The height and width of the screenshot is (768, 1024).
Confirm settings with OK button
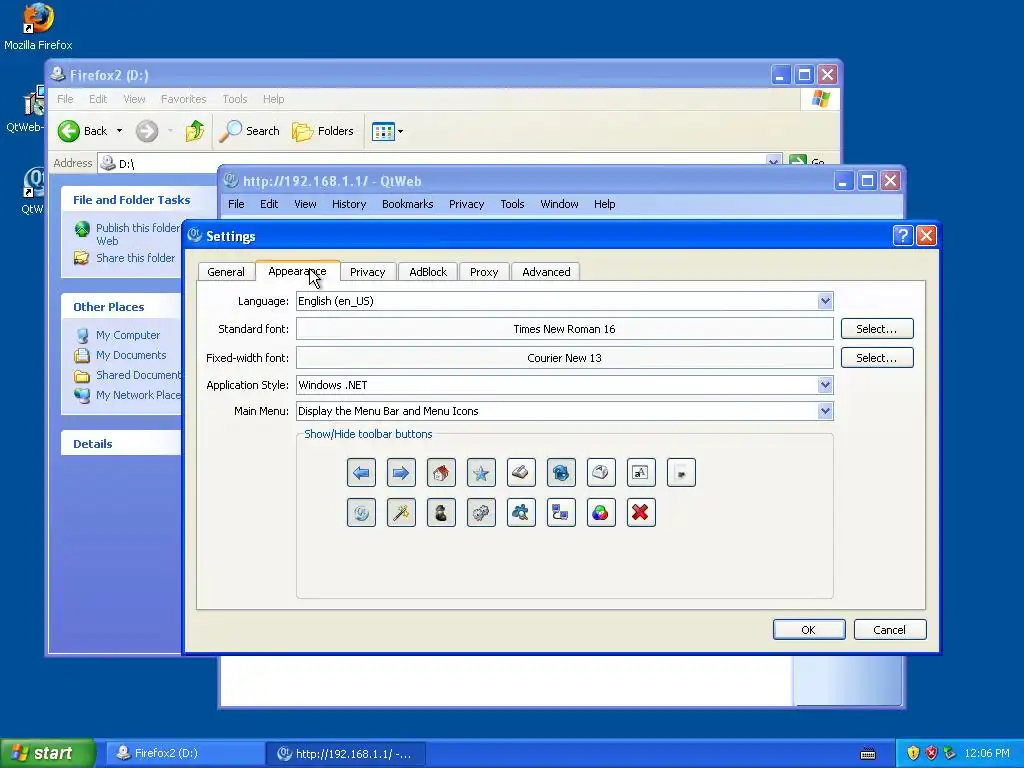(x=808, y=630)
